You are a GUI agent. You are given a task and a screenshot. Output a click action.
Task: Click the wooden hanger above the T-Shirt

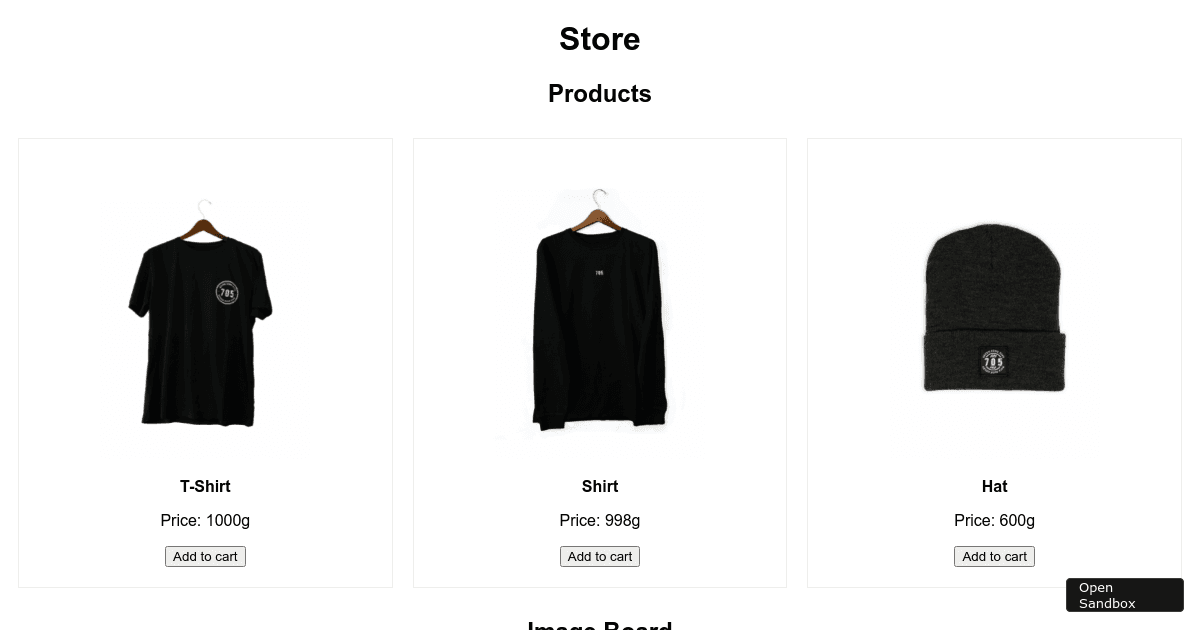click(204, 227)
